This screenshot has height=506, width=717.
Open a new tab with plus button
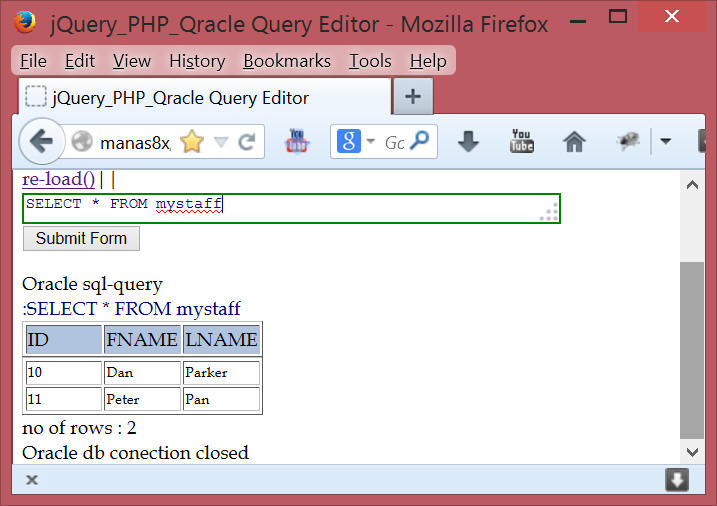412,97
